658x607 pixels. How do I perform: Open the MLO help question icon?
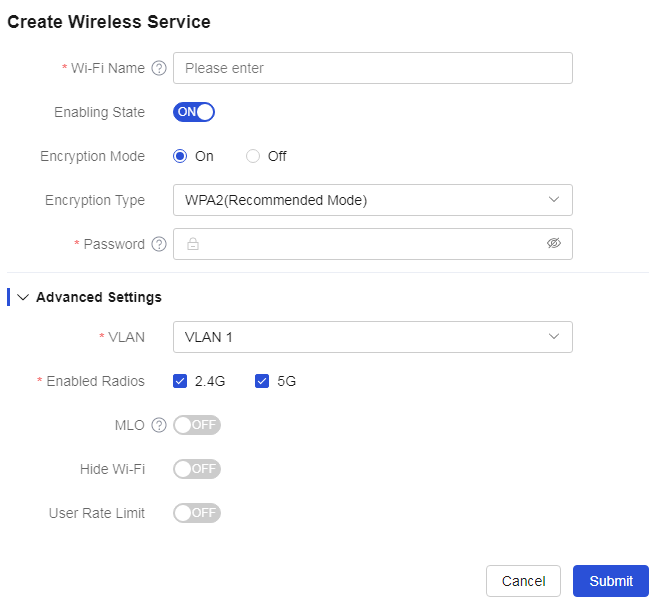click(x=159, y=425)
